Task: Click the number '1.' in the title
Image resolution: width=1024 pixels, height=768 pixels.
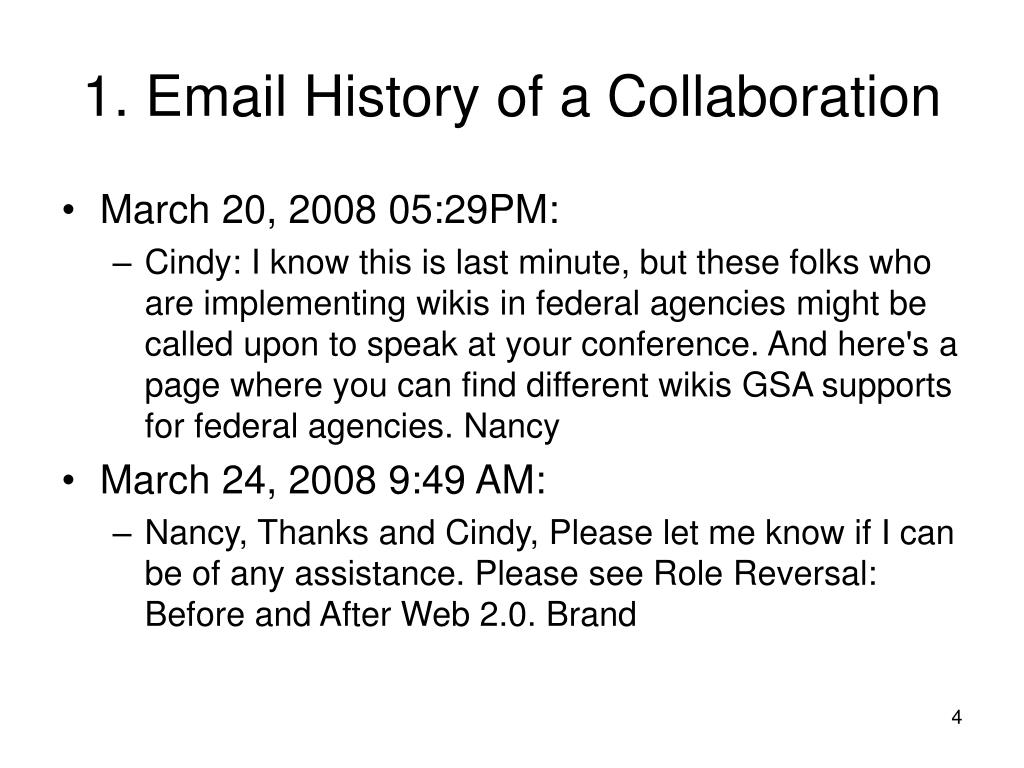Action: [106, 98]
